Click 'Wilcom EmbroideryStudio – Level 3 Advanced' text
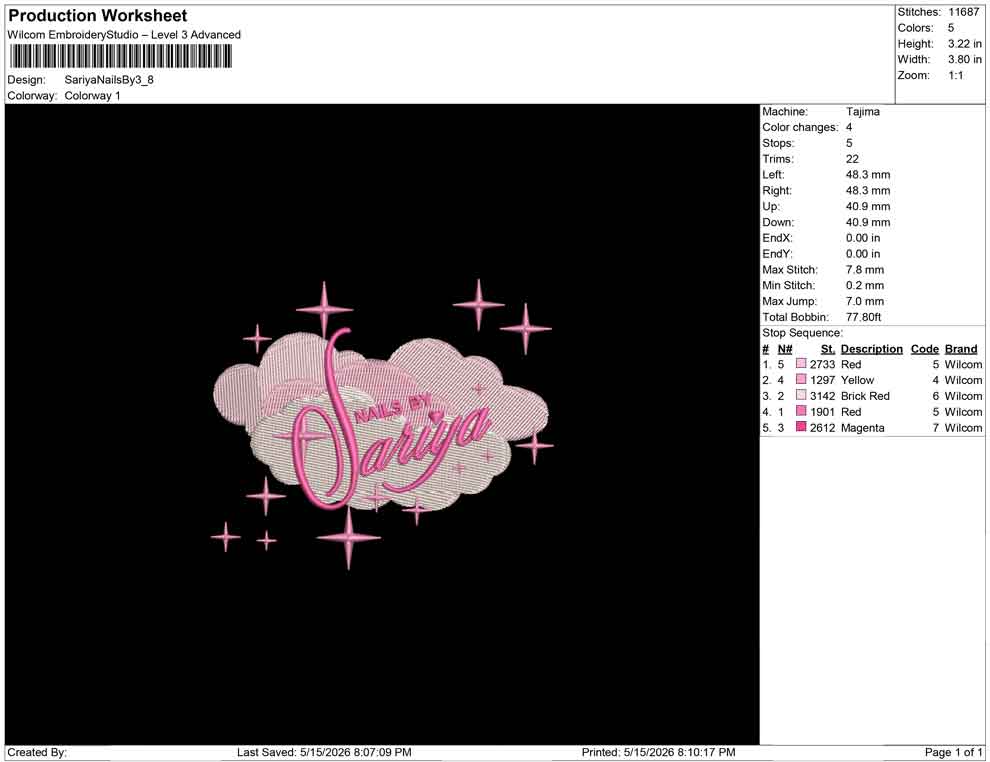This screenshot has width=990, height=762. (124, 35)
